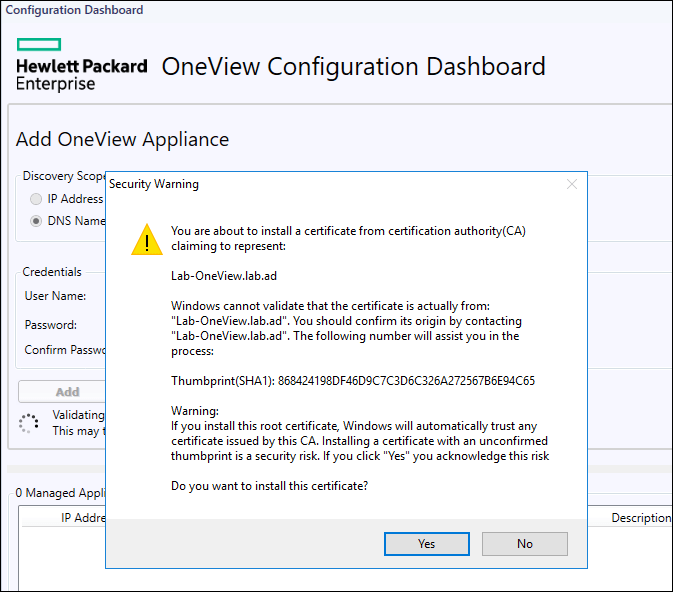Click the Hewlett Packard Enterprise logo
The image size is (673, 592).
click(82, 65)
